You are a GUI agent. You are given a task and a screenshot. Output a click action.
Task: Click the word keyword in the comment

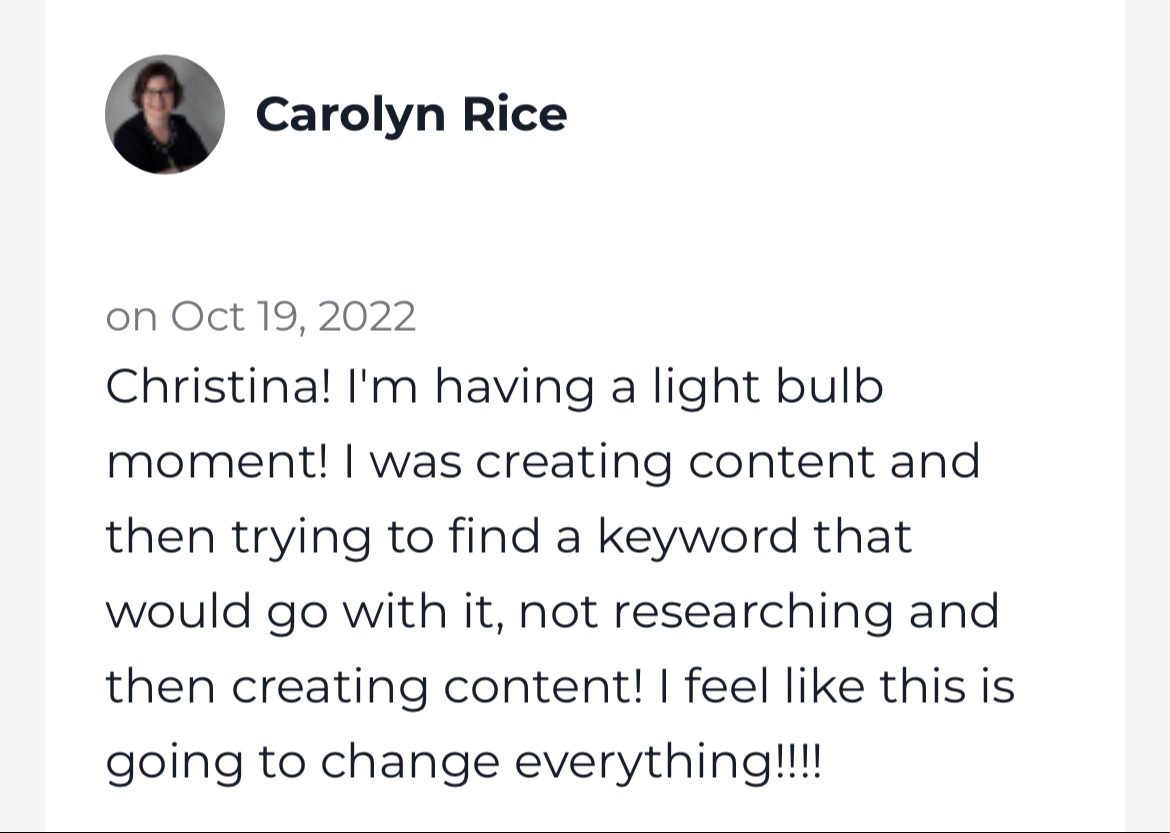click(x=697, y=537)
